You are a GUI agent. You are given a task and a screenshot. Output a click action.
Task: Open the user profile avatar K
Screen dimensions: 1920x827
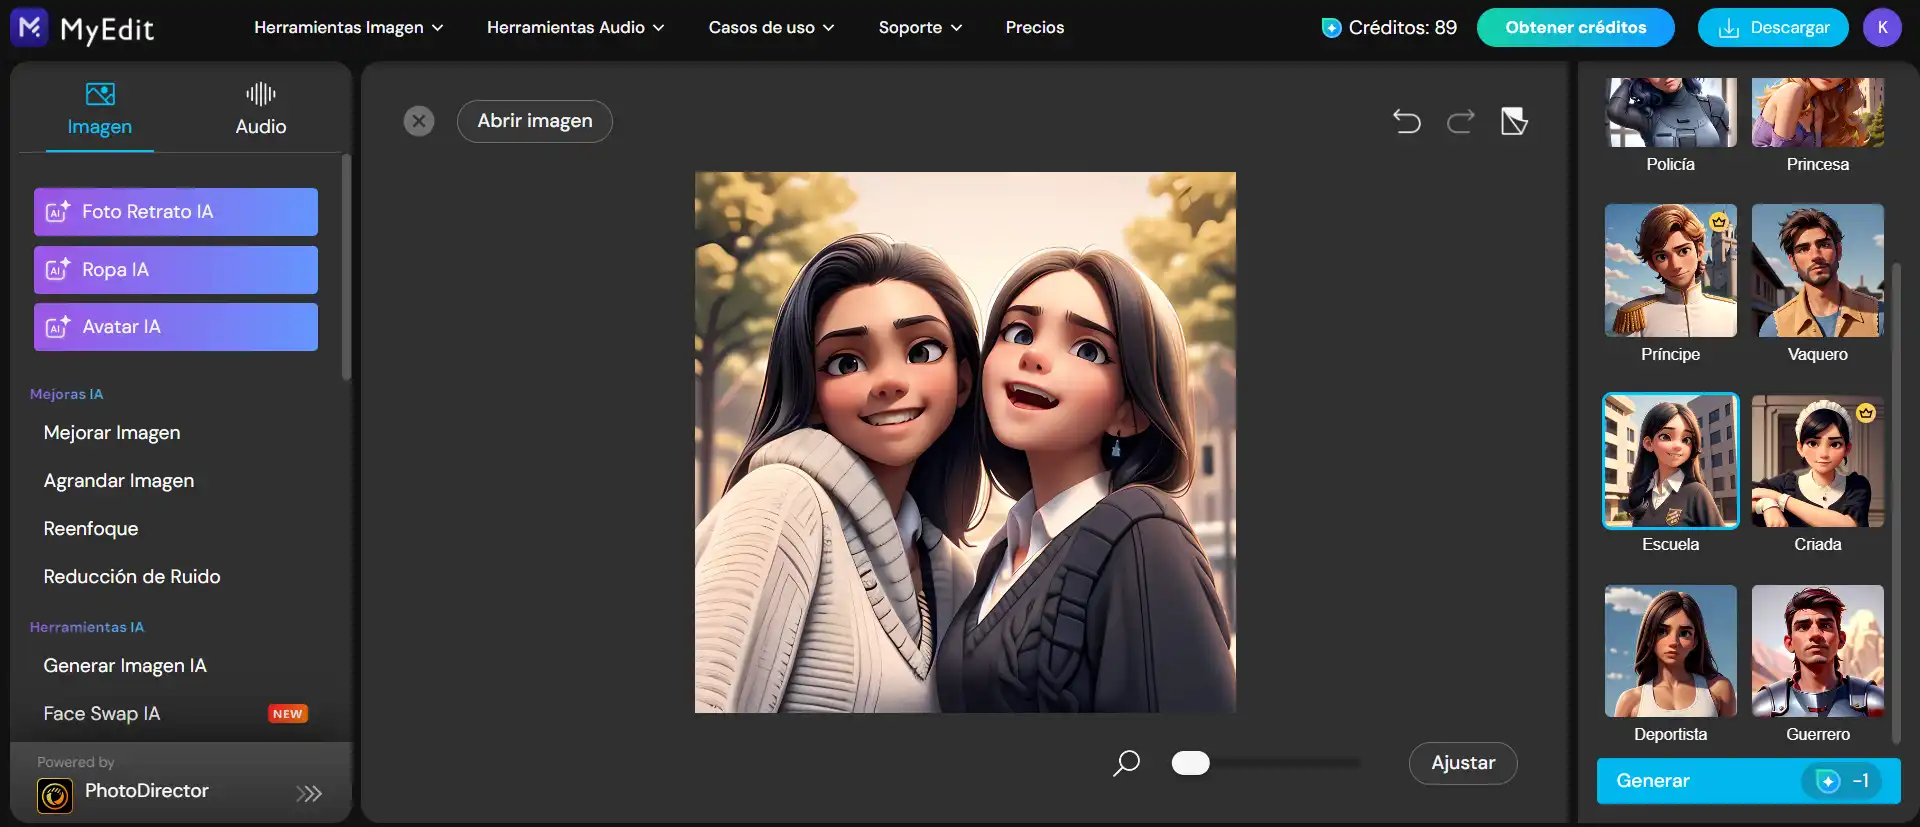(1881, 28)
